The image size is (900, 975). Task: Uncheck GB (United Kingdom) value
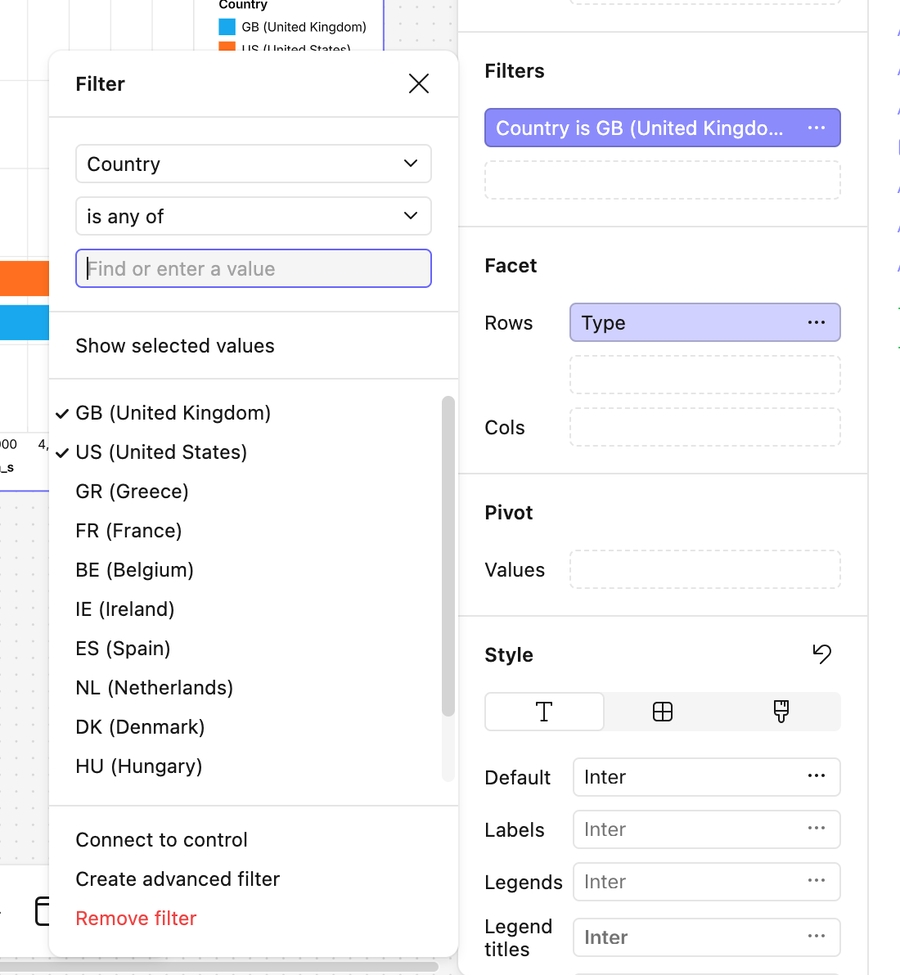pyautogui.click(x=173, y=413)
